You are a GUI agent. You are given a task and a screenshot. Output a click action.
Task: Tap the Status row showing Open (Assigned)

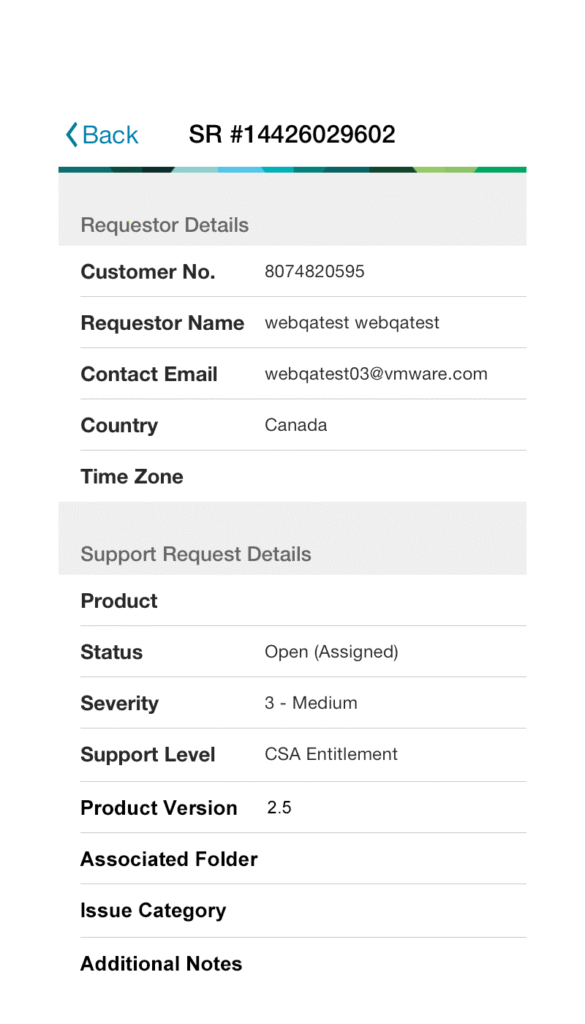[x=292, y=652]
